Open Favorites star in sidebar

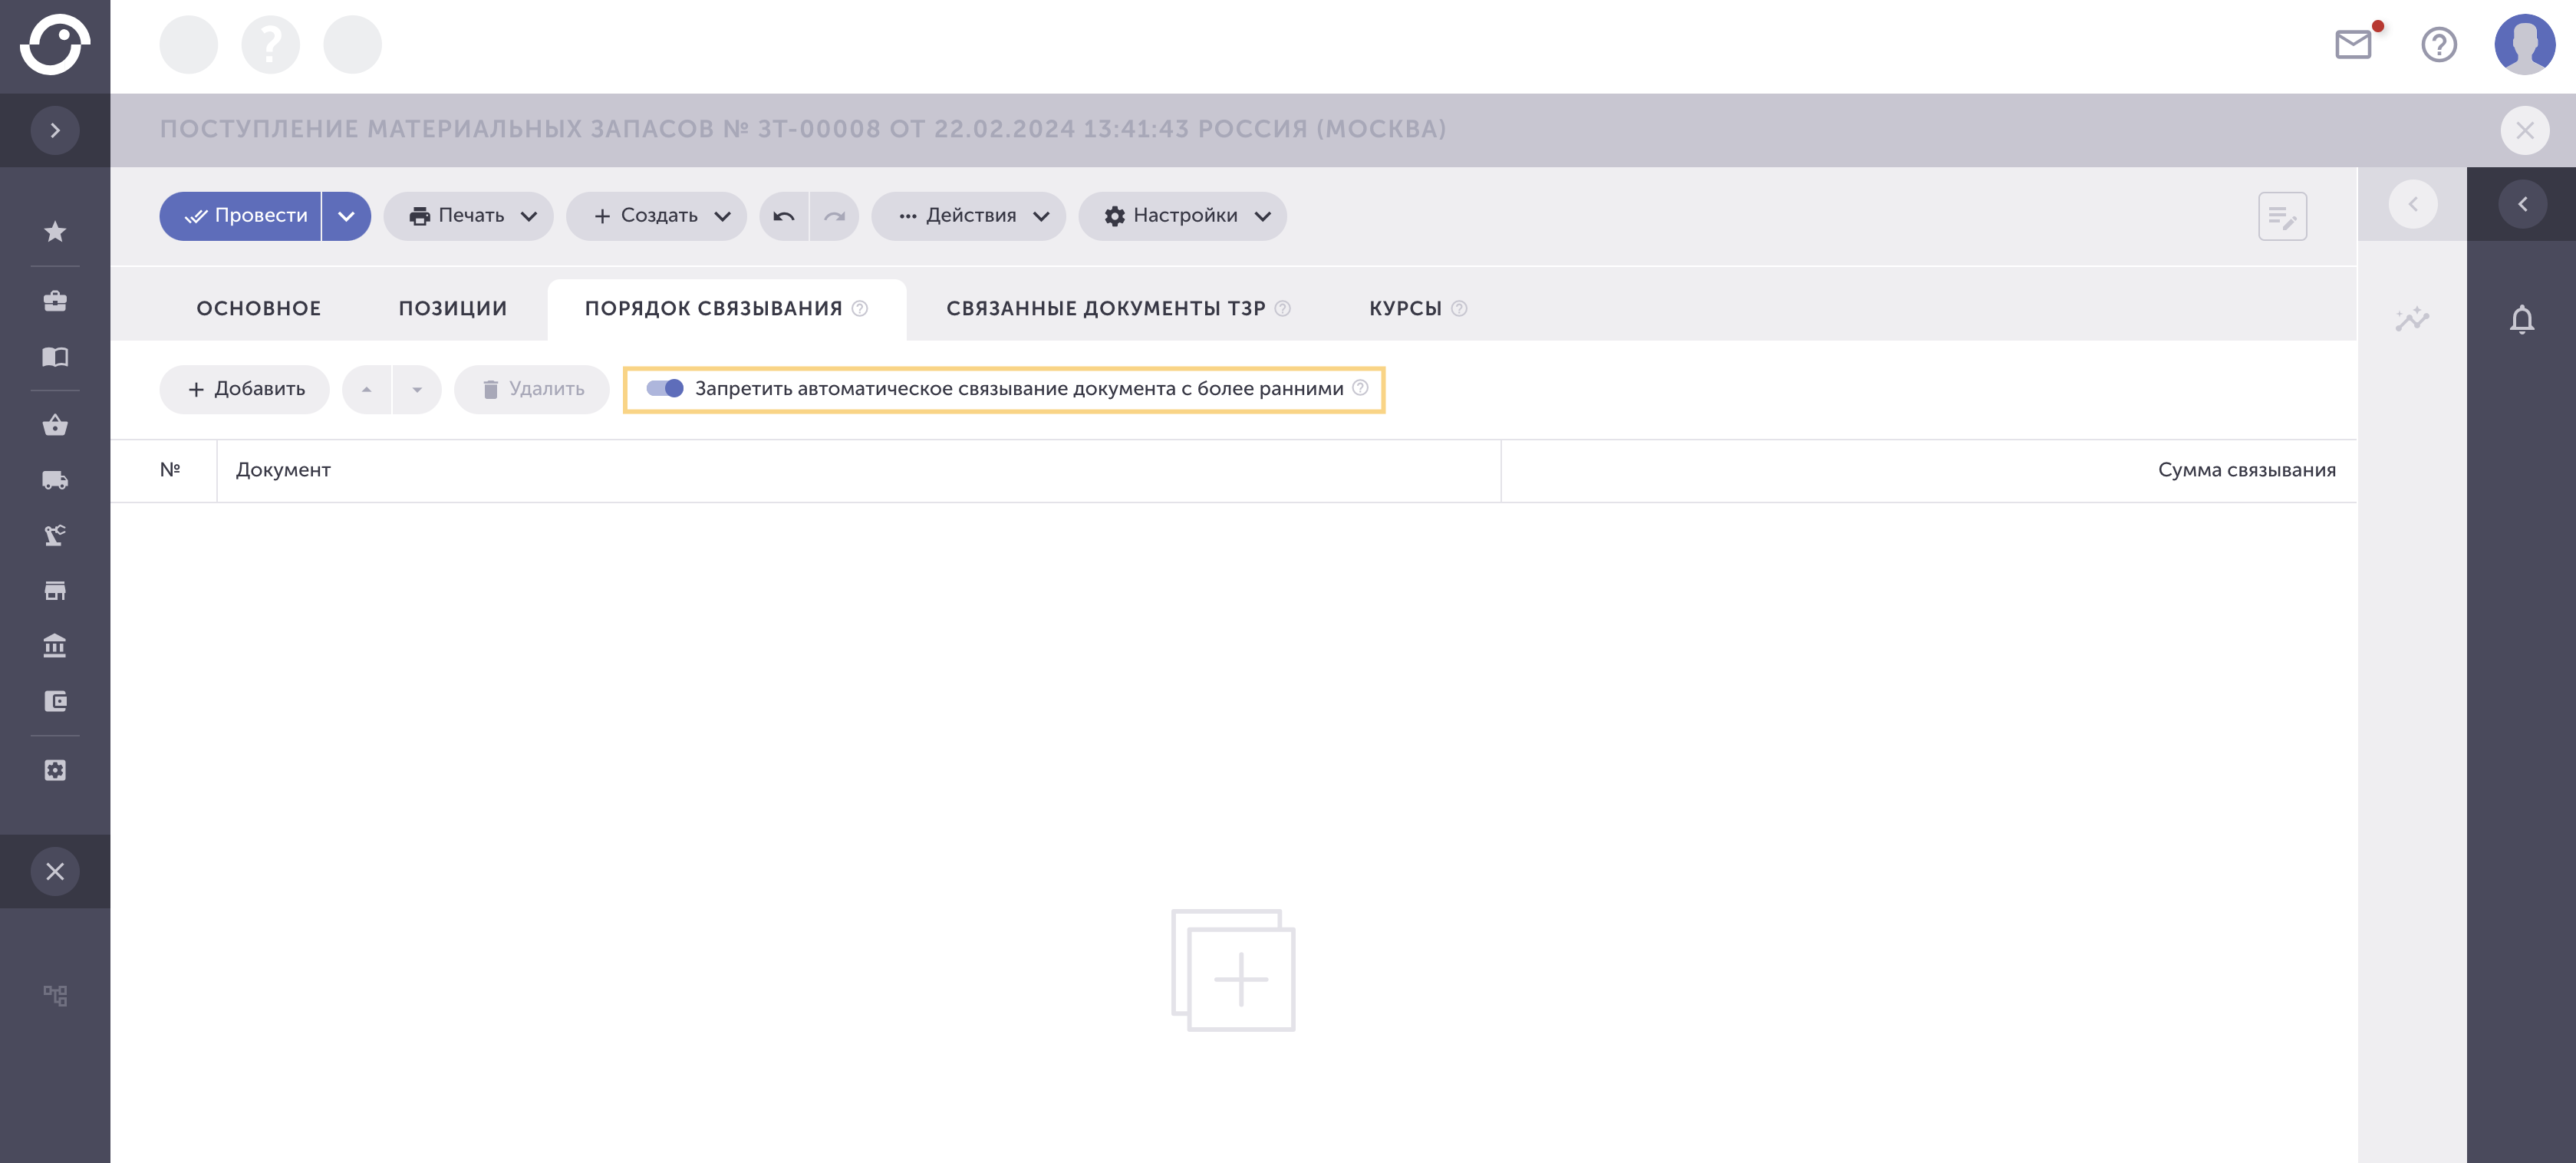pyautogui.click(x=55, y=232)
